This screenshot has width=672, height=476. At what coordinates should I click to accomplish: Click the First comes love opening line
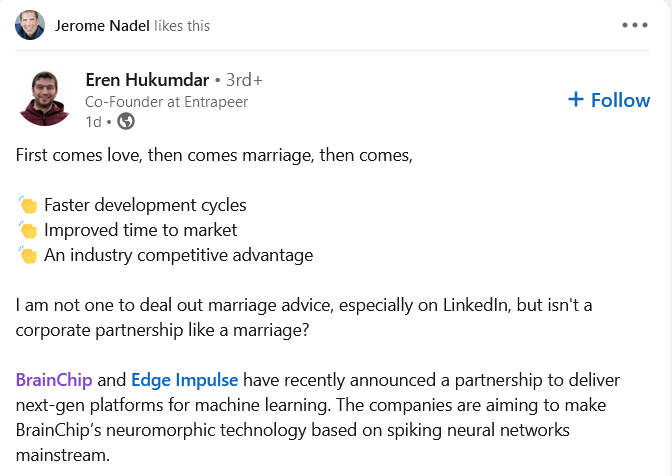pos(214,156)
